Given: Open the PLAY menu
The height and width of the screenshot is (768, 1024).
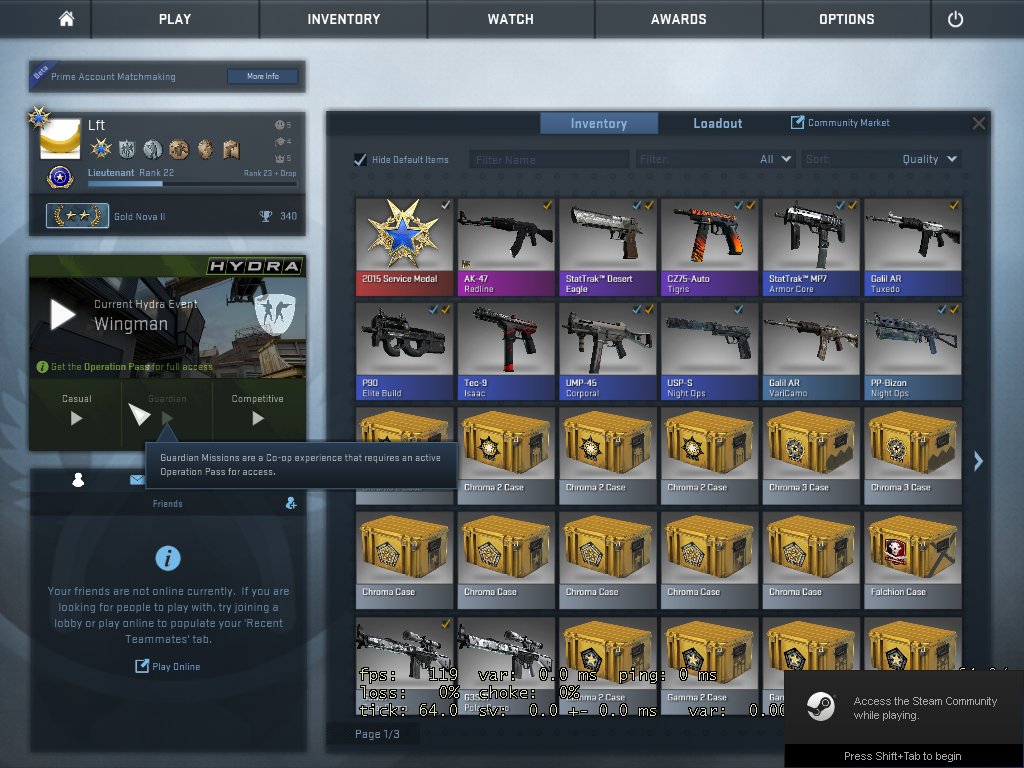Looking at the screenshot, I should click(175, 19).
